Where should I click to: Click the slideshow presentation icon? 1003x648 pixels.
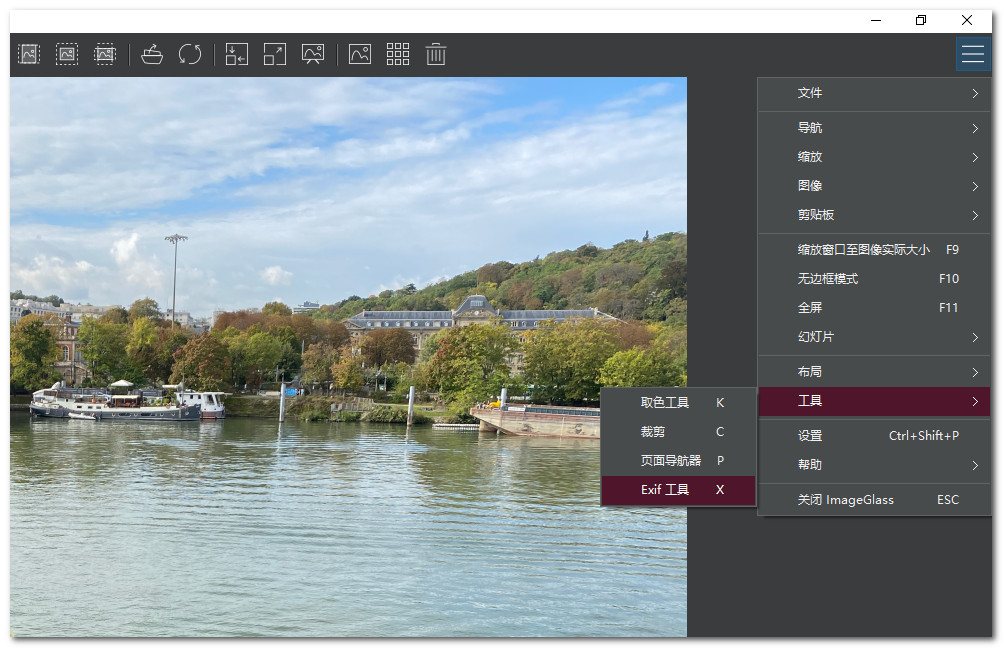pos(313,54)
